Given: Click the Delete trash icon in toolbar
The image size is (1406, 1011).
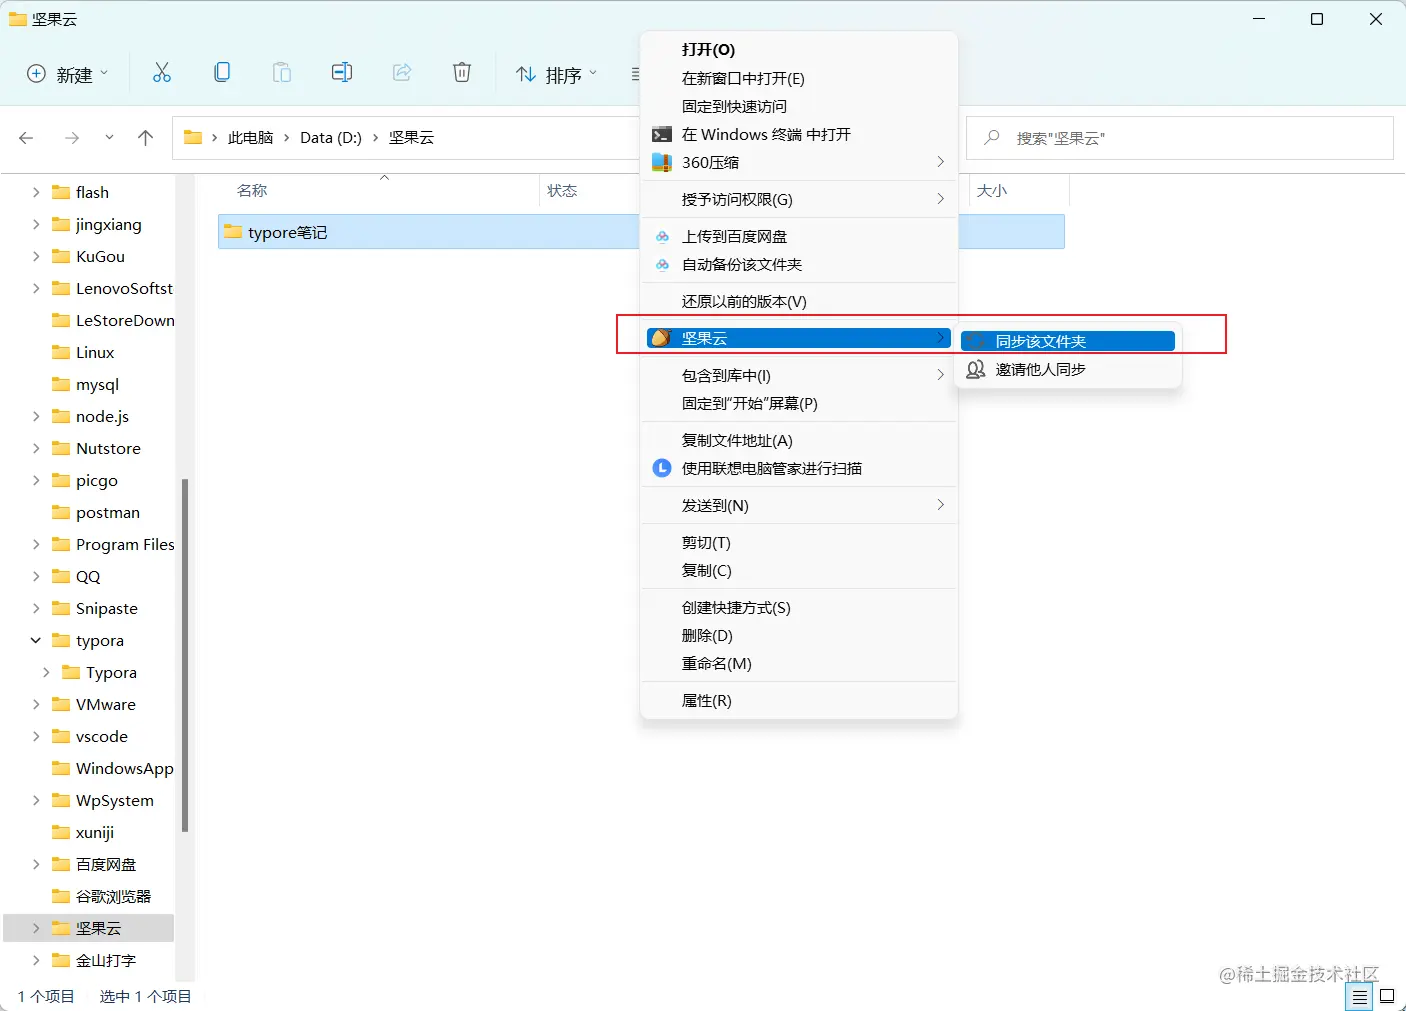Looking at the screenshot, I should 462,73.
